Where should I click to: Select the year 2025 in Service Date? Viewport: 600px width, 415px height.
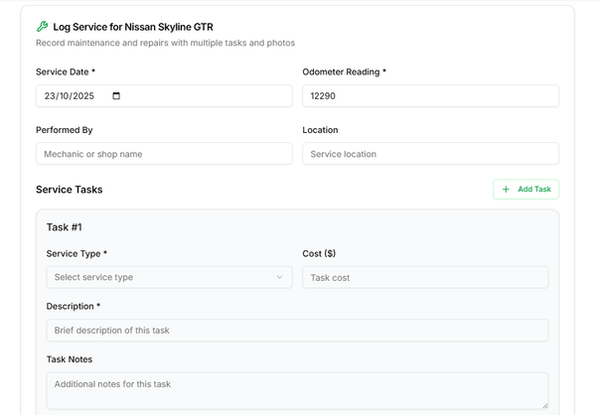85,96
